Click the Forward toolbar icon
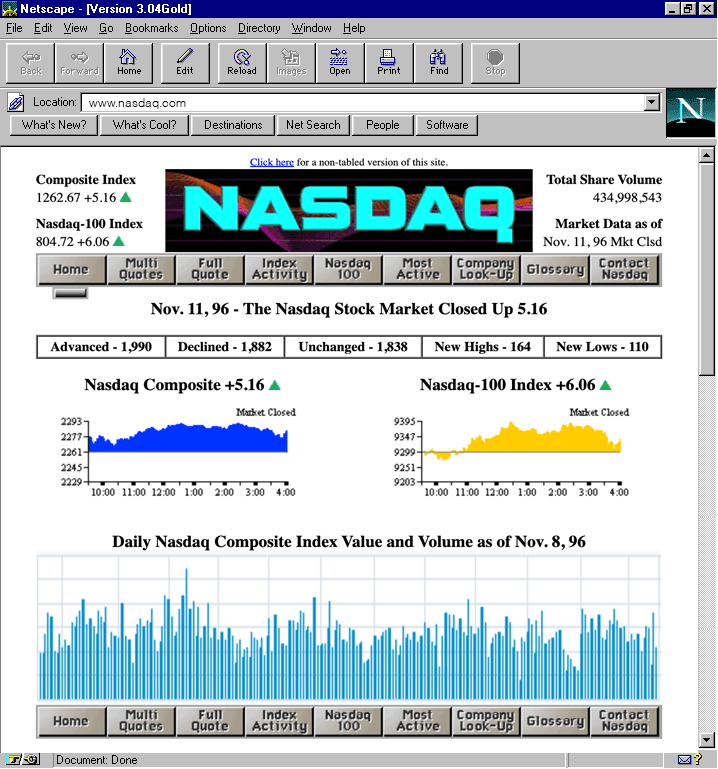This screenshot has width=718, height=769. point(79,63)
